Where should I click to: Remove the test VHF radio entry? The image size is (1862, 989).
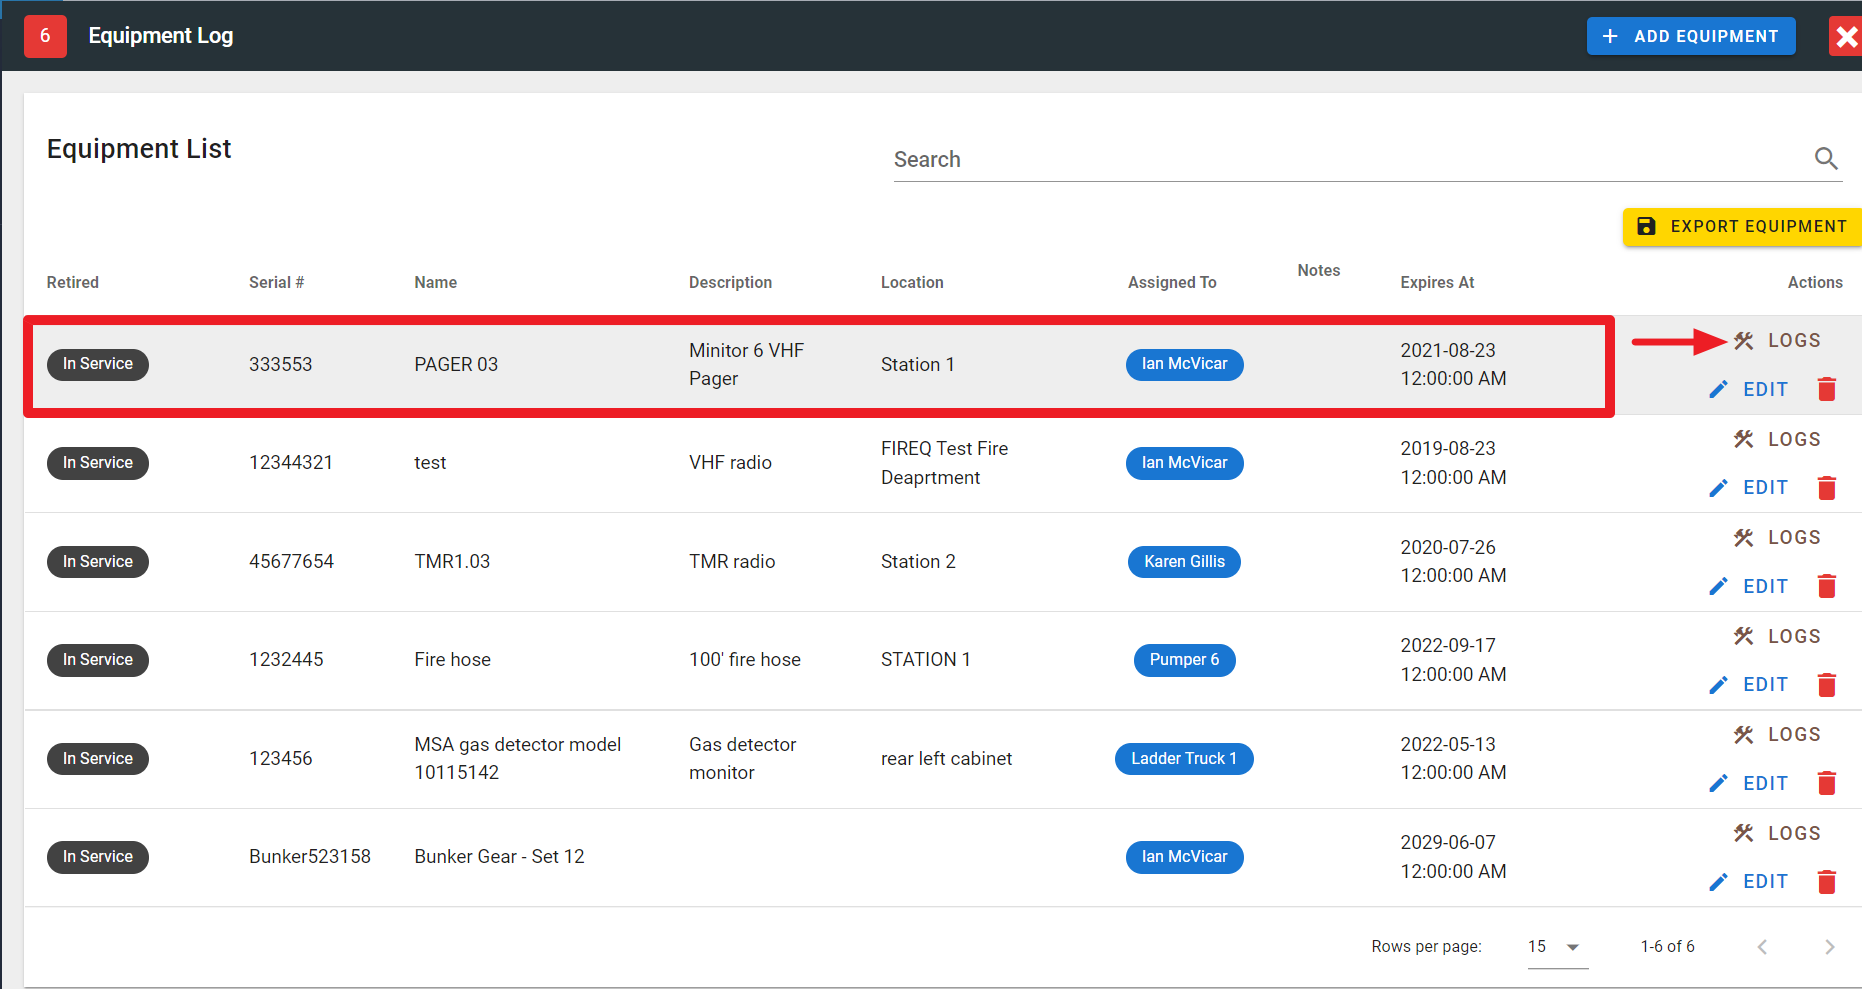pos(1826,488)
